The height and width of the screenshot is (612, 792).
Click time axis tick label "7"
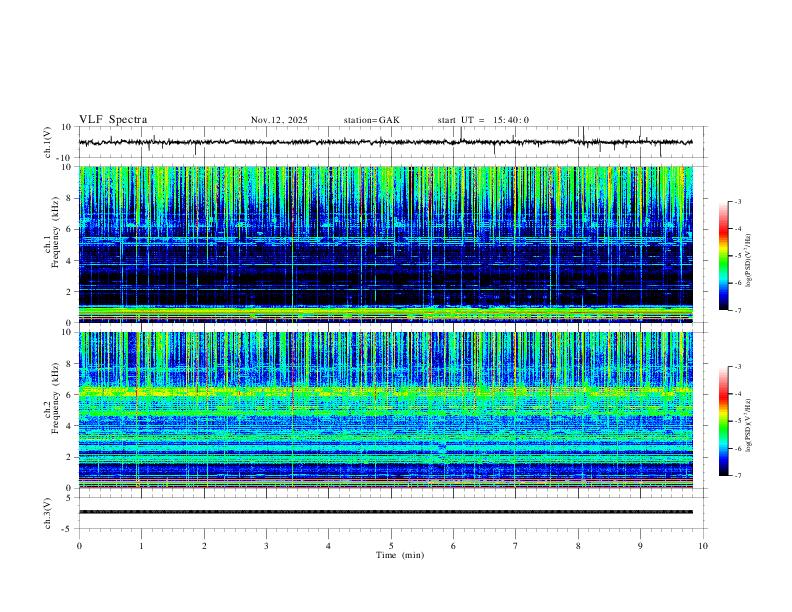pos(516,546)
